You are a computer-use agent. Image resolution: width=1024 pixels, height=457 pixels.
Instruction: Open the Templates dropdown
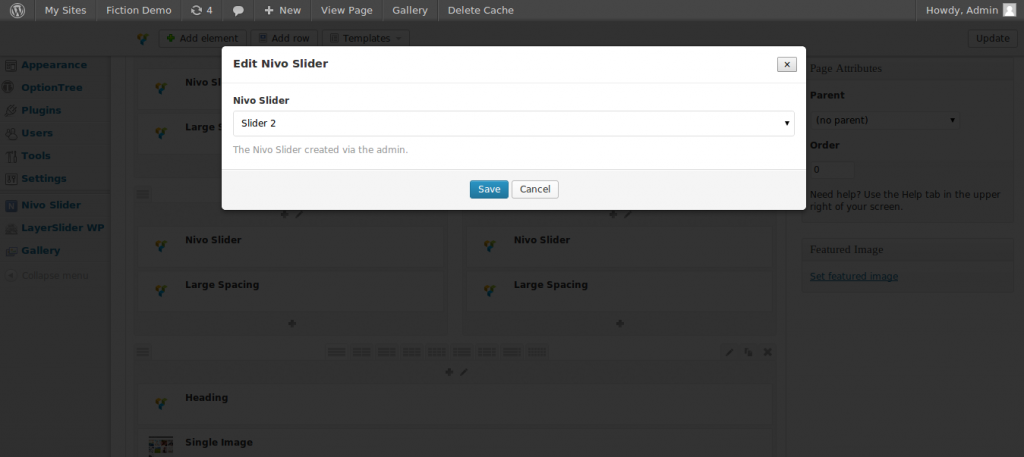(x=366, y=39)
